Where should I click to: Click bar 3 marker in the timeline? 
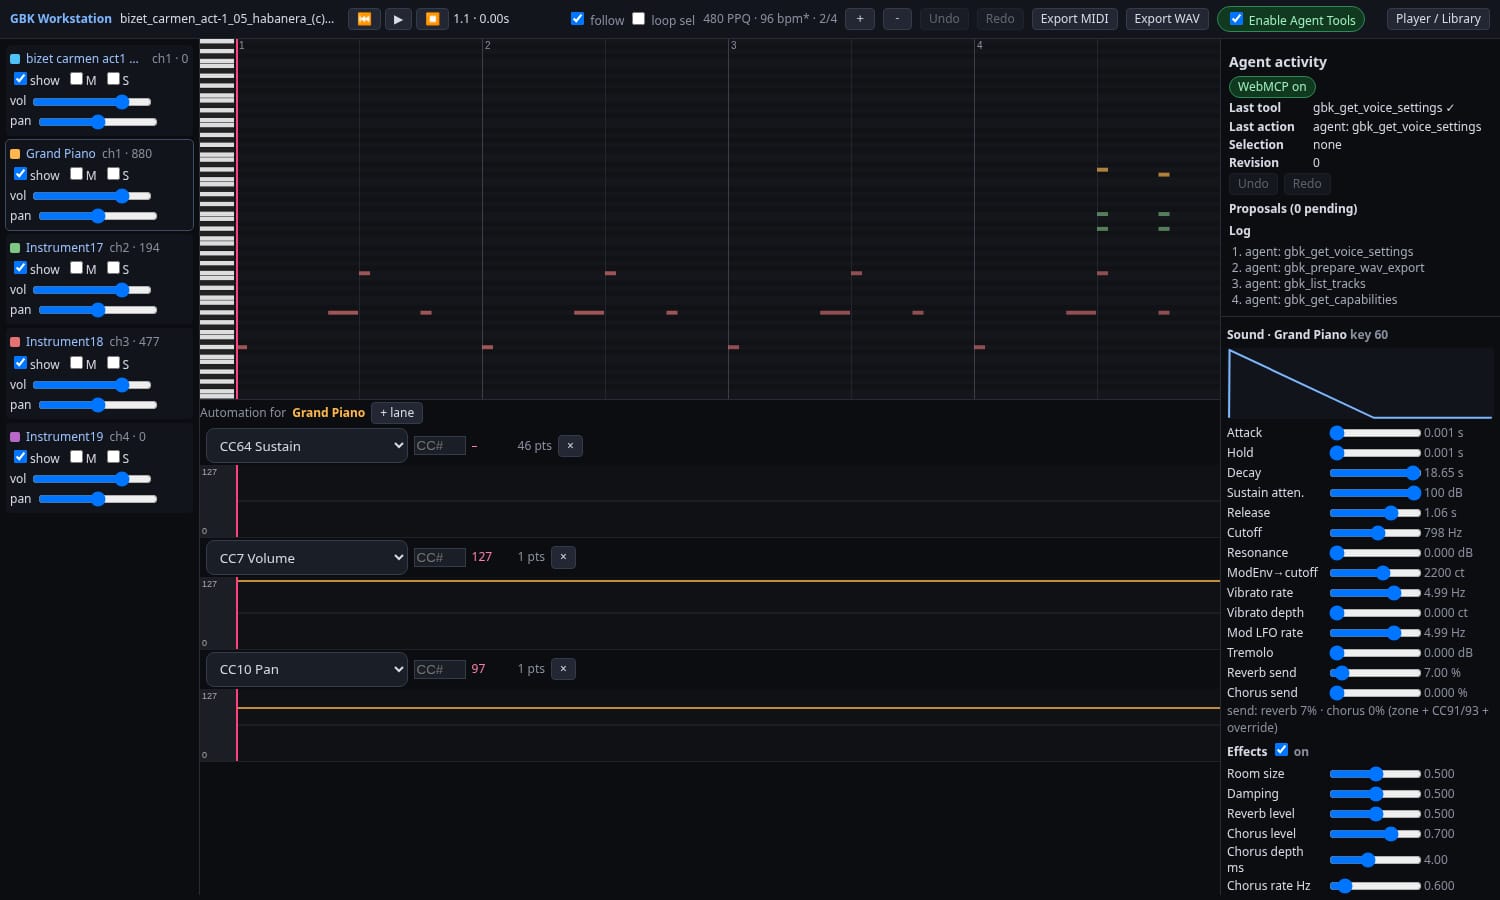coord(733,46)
